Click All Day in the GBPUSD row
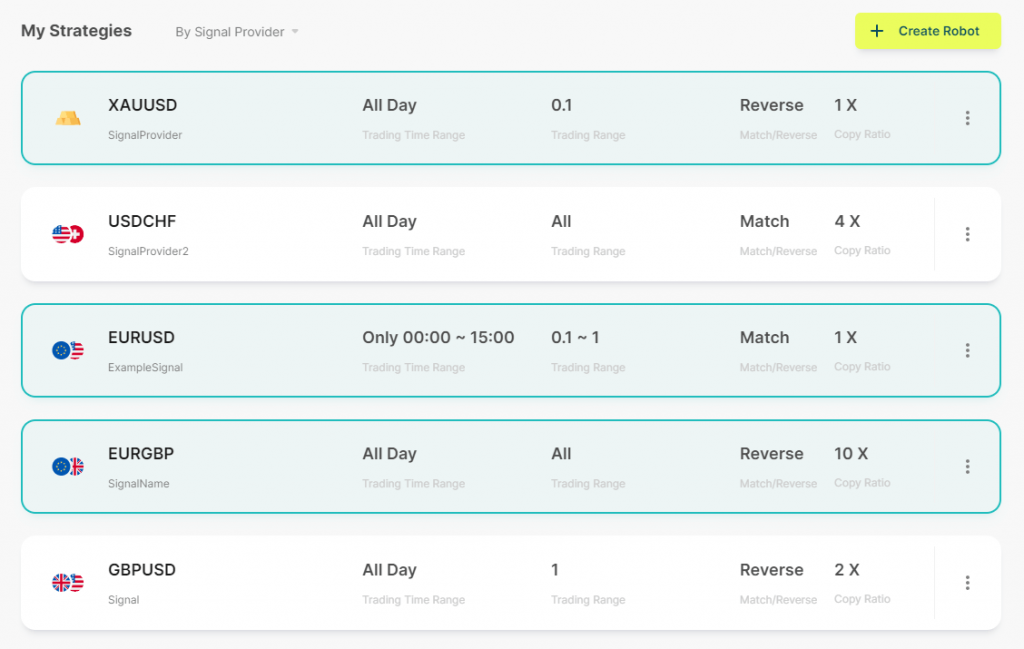 click(389, 570)
